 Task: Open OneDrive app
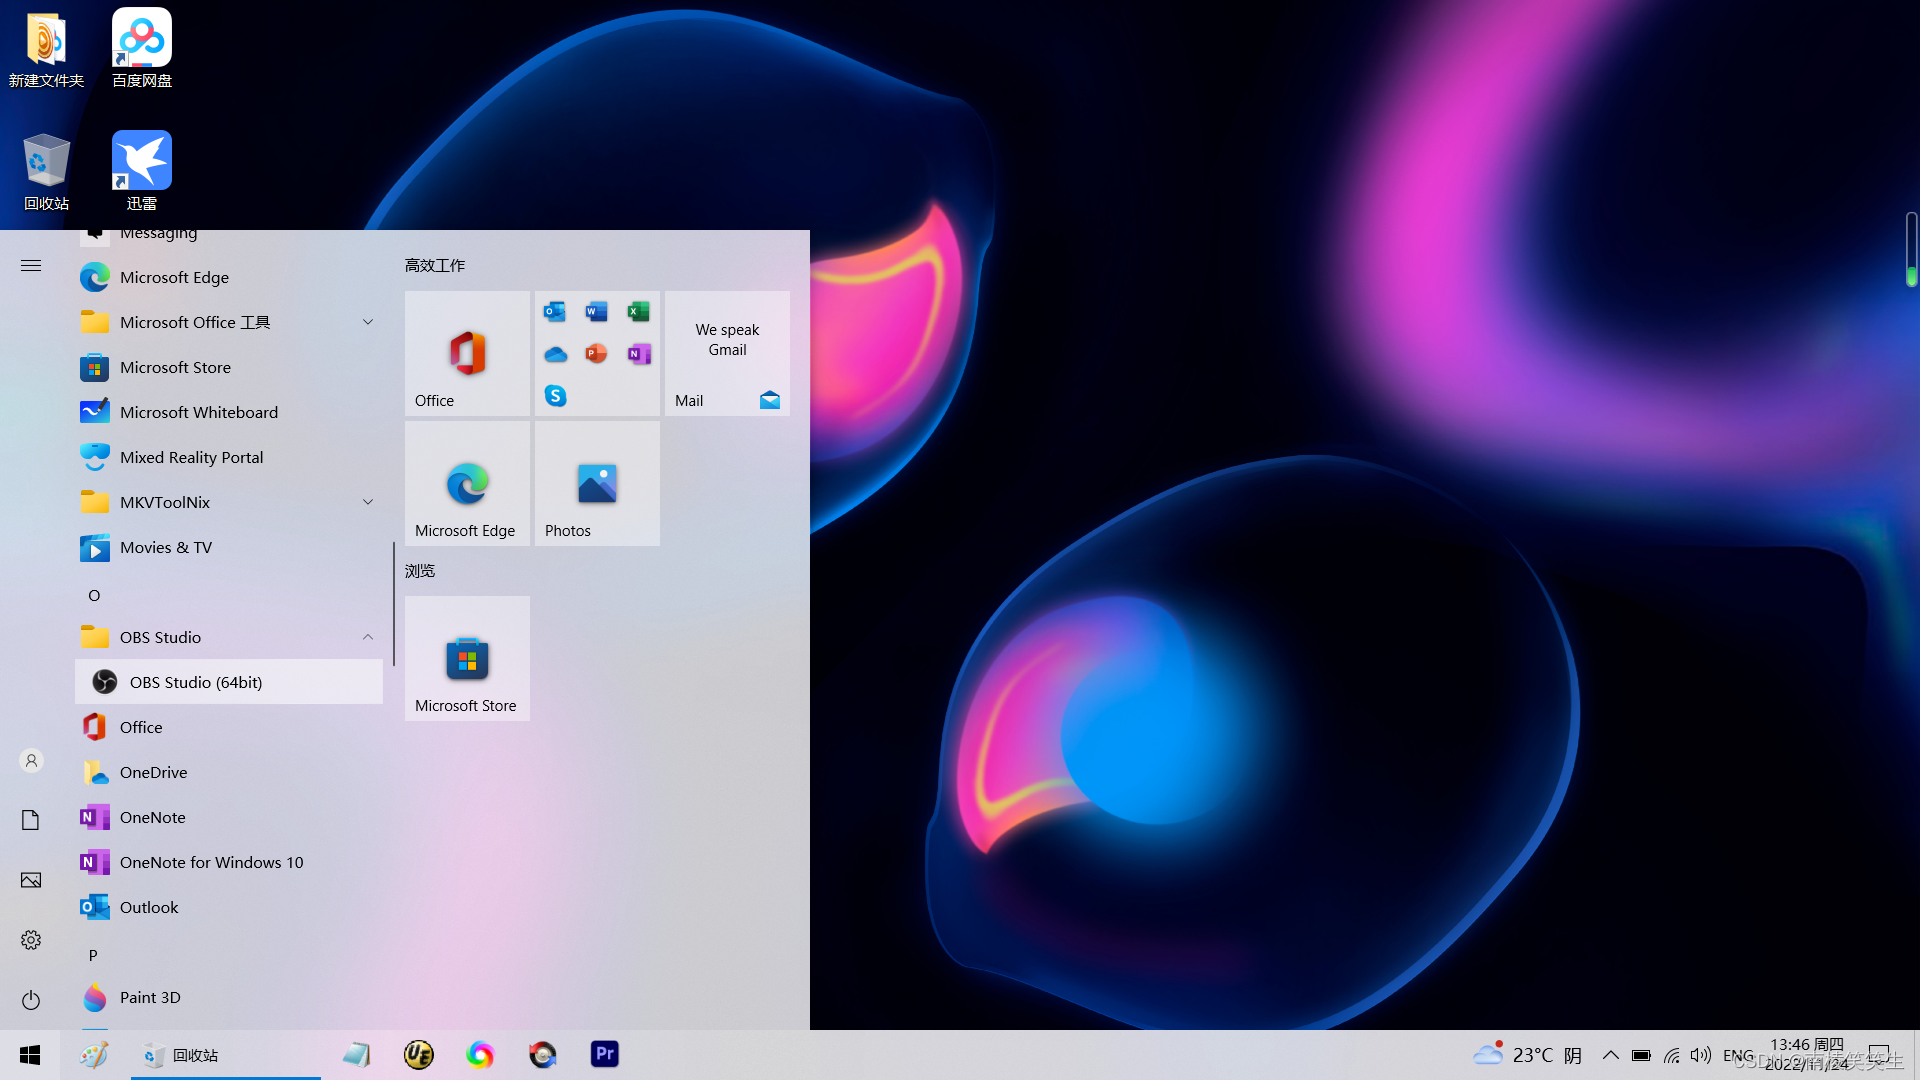point(228,772)
